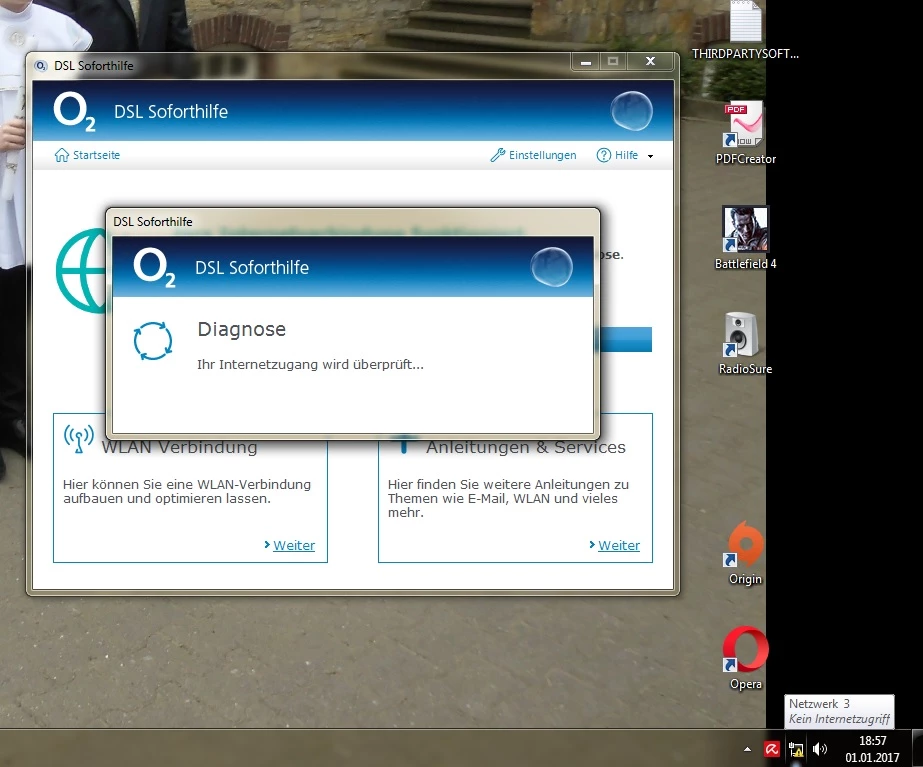Click the blue progress bar behind dialog
This screenshot has height=767, width=923.
(x=626, y=339)
